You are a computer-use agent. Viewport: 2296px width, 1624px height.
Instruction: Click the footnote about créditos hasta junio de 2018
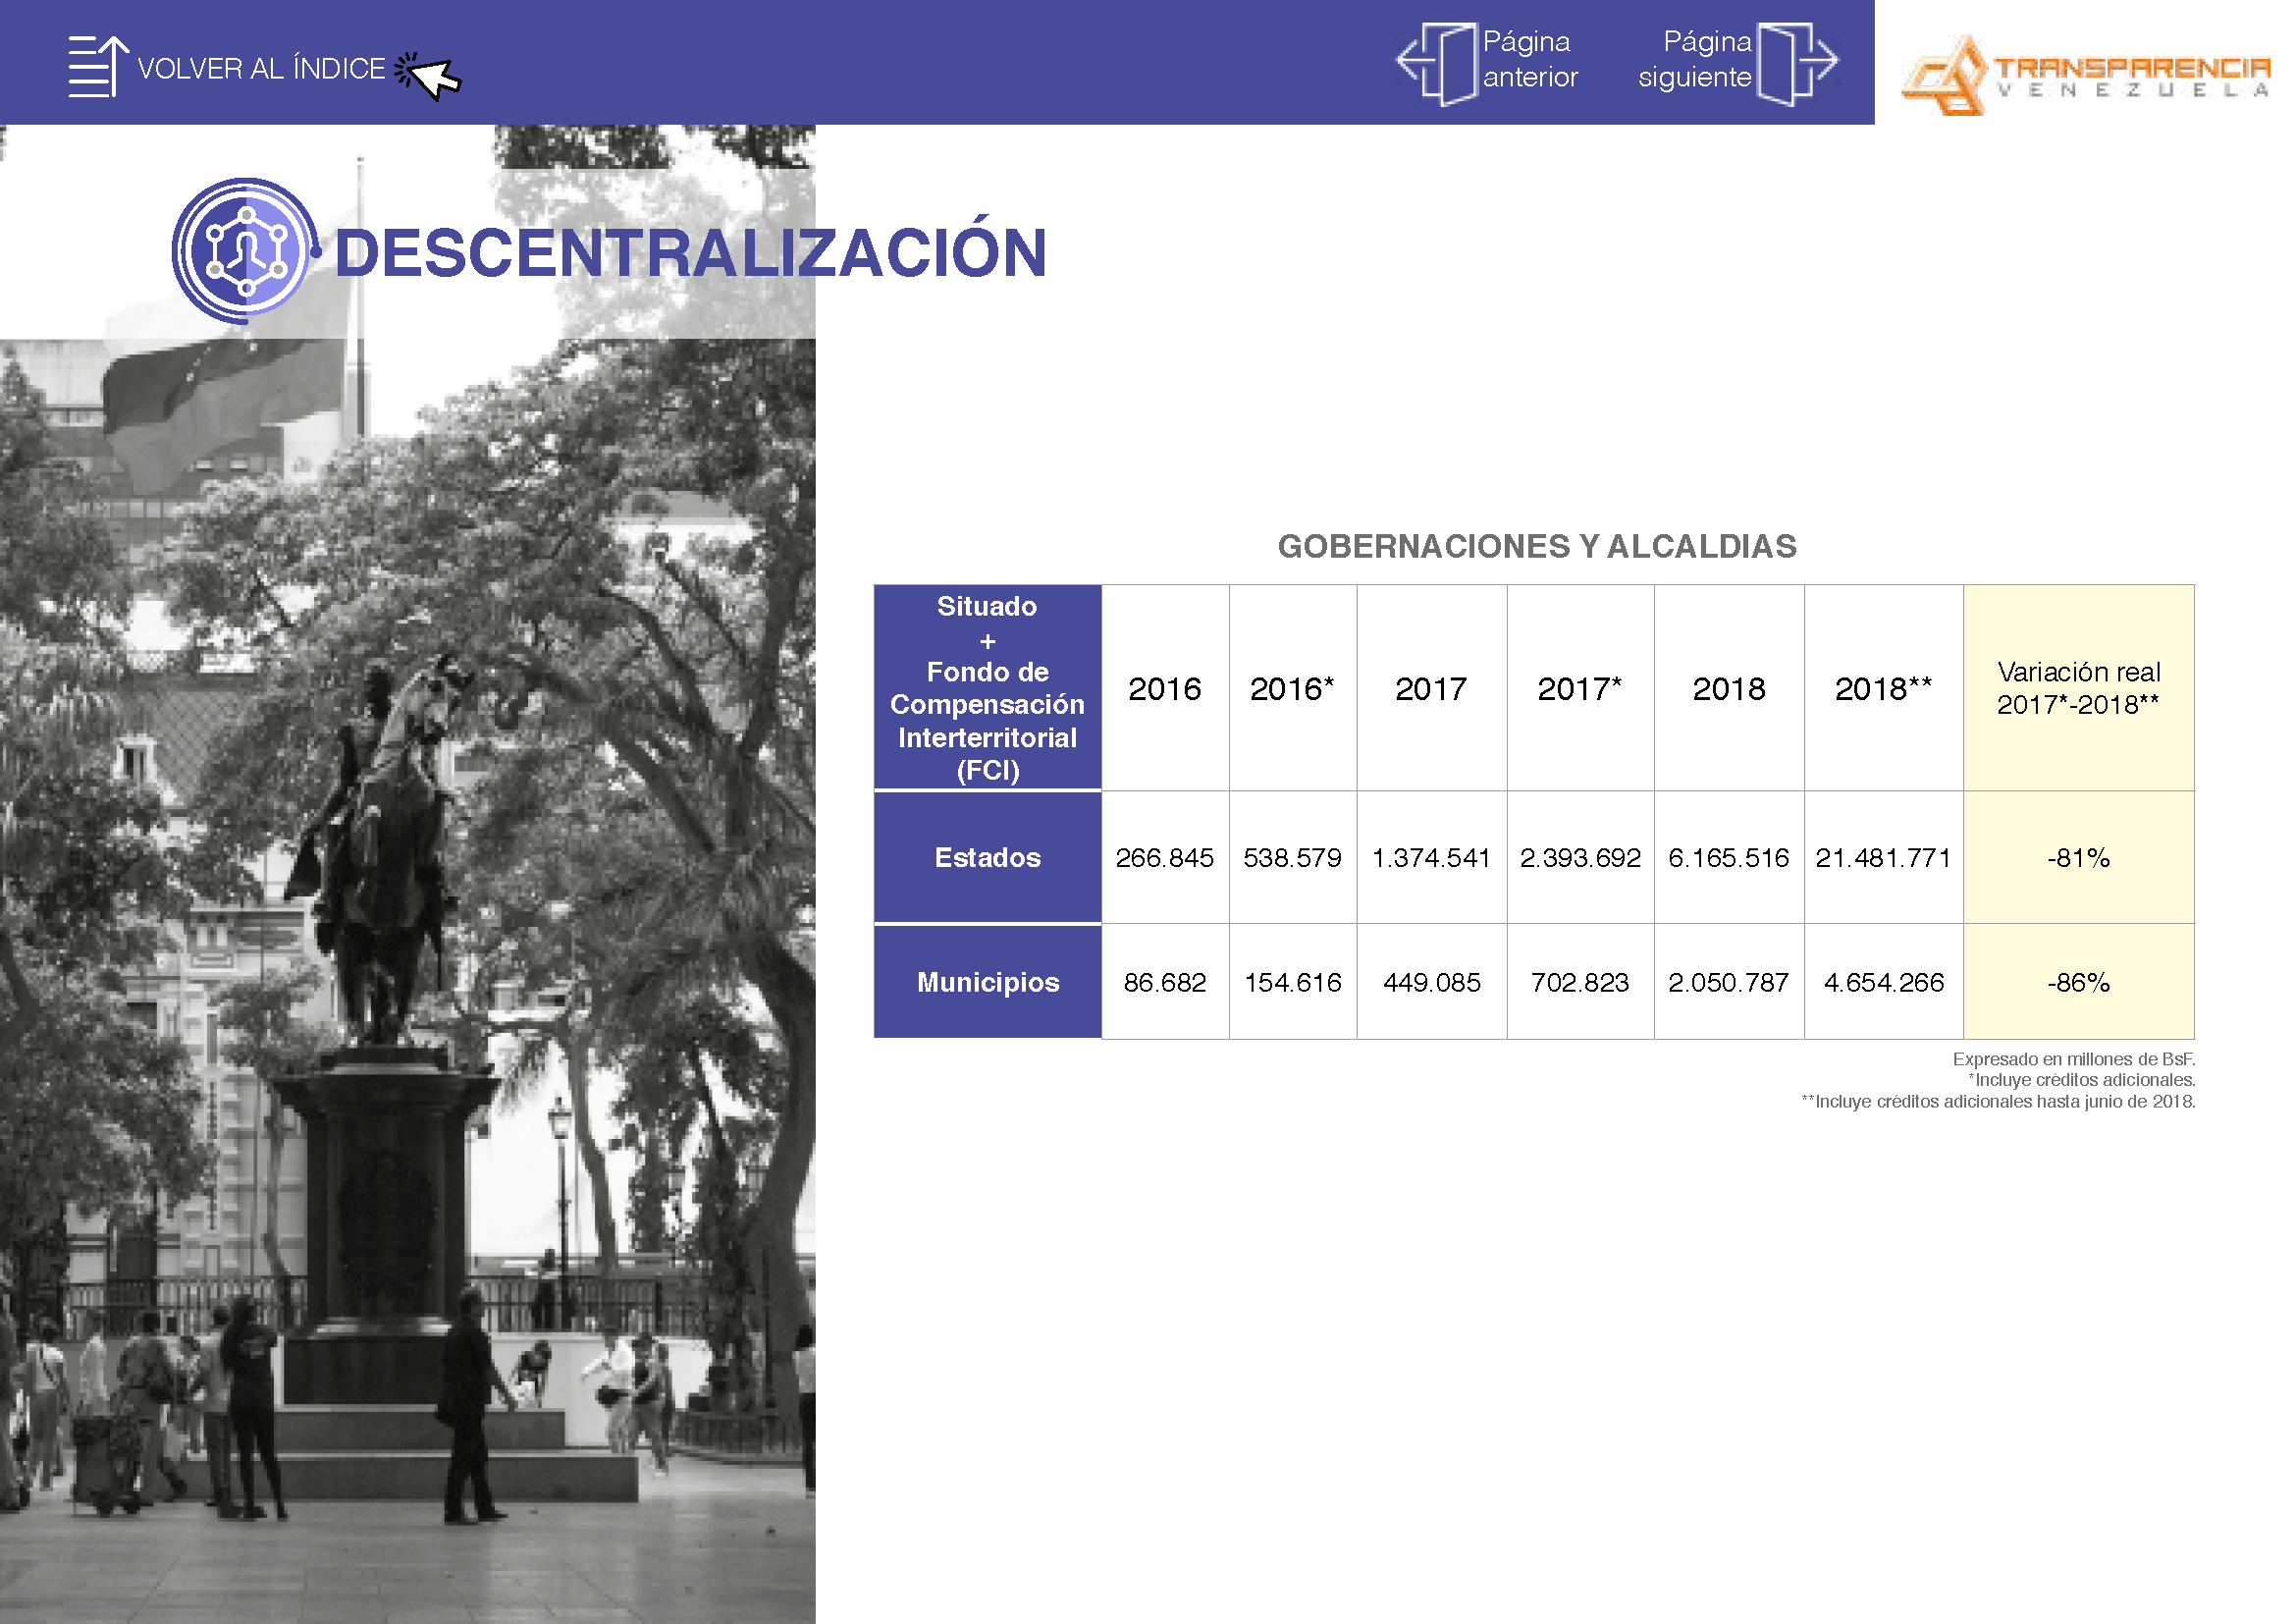[x=1998, y=1102]
